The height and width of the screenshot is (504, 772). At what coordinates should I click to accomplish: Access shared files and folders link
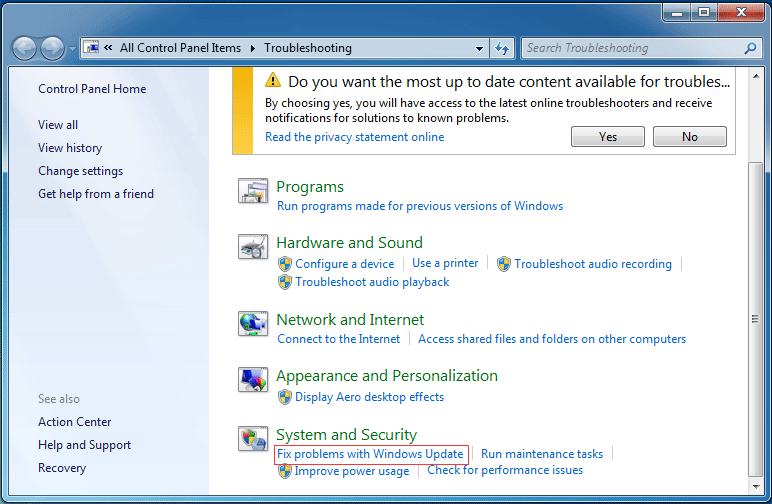552,339
